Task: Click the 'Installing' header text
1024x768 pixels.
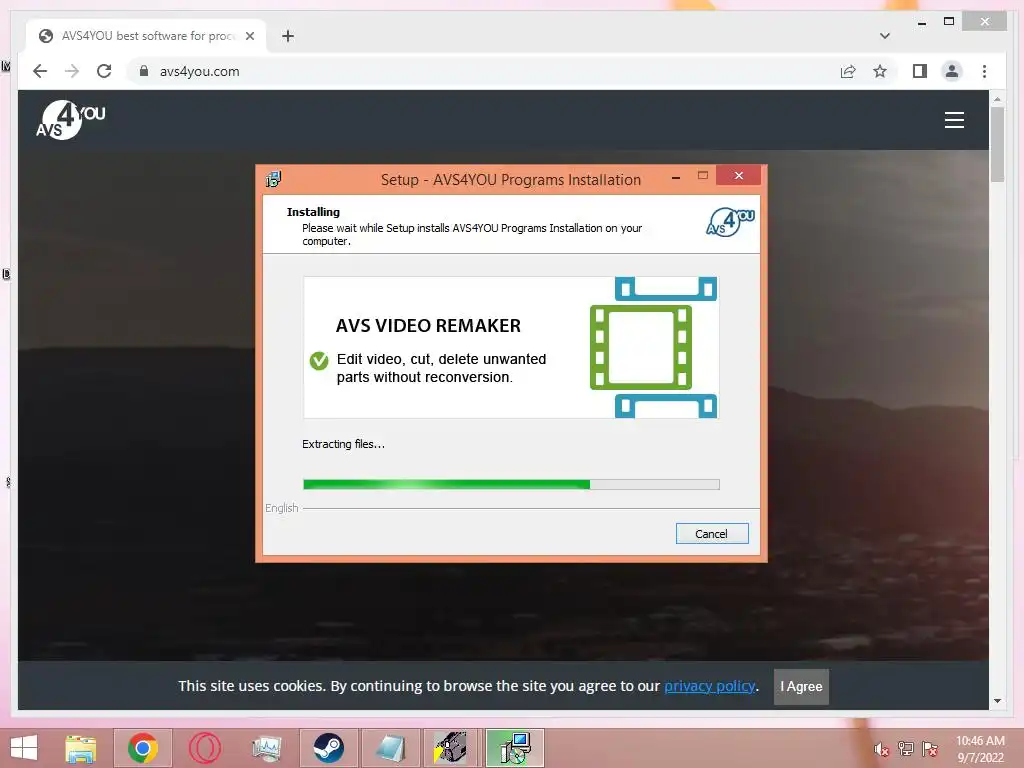Action: coord(313,212)
